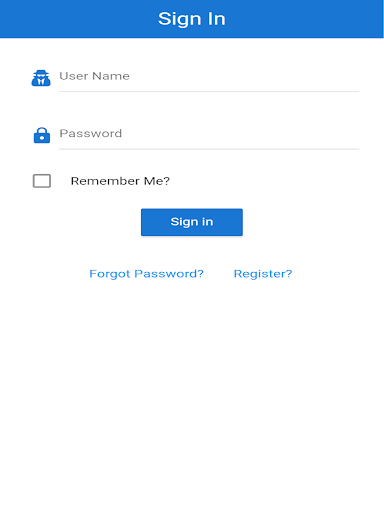Select the lock icon beside Password
The width and height of the screenshot is (384, 512).
click(42, 135)
